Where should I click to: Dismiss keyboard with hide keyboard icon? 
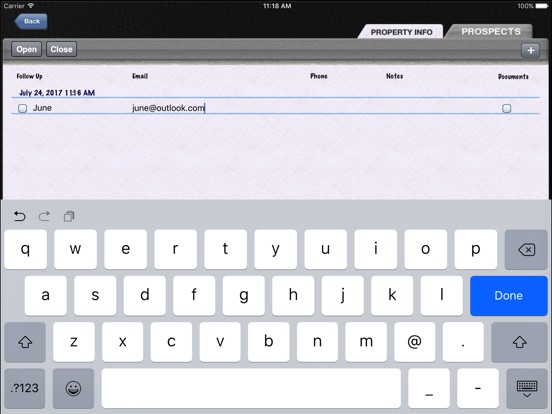coord(527,388)
